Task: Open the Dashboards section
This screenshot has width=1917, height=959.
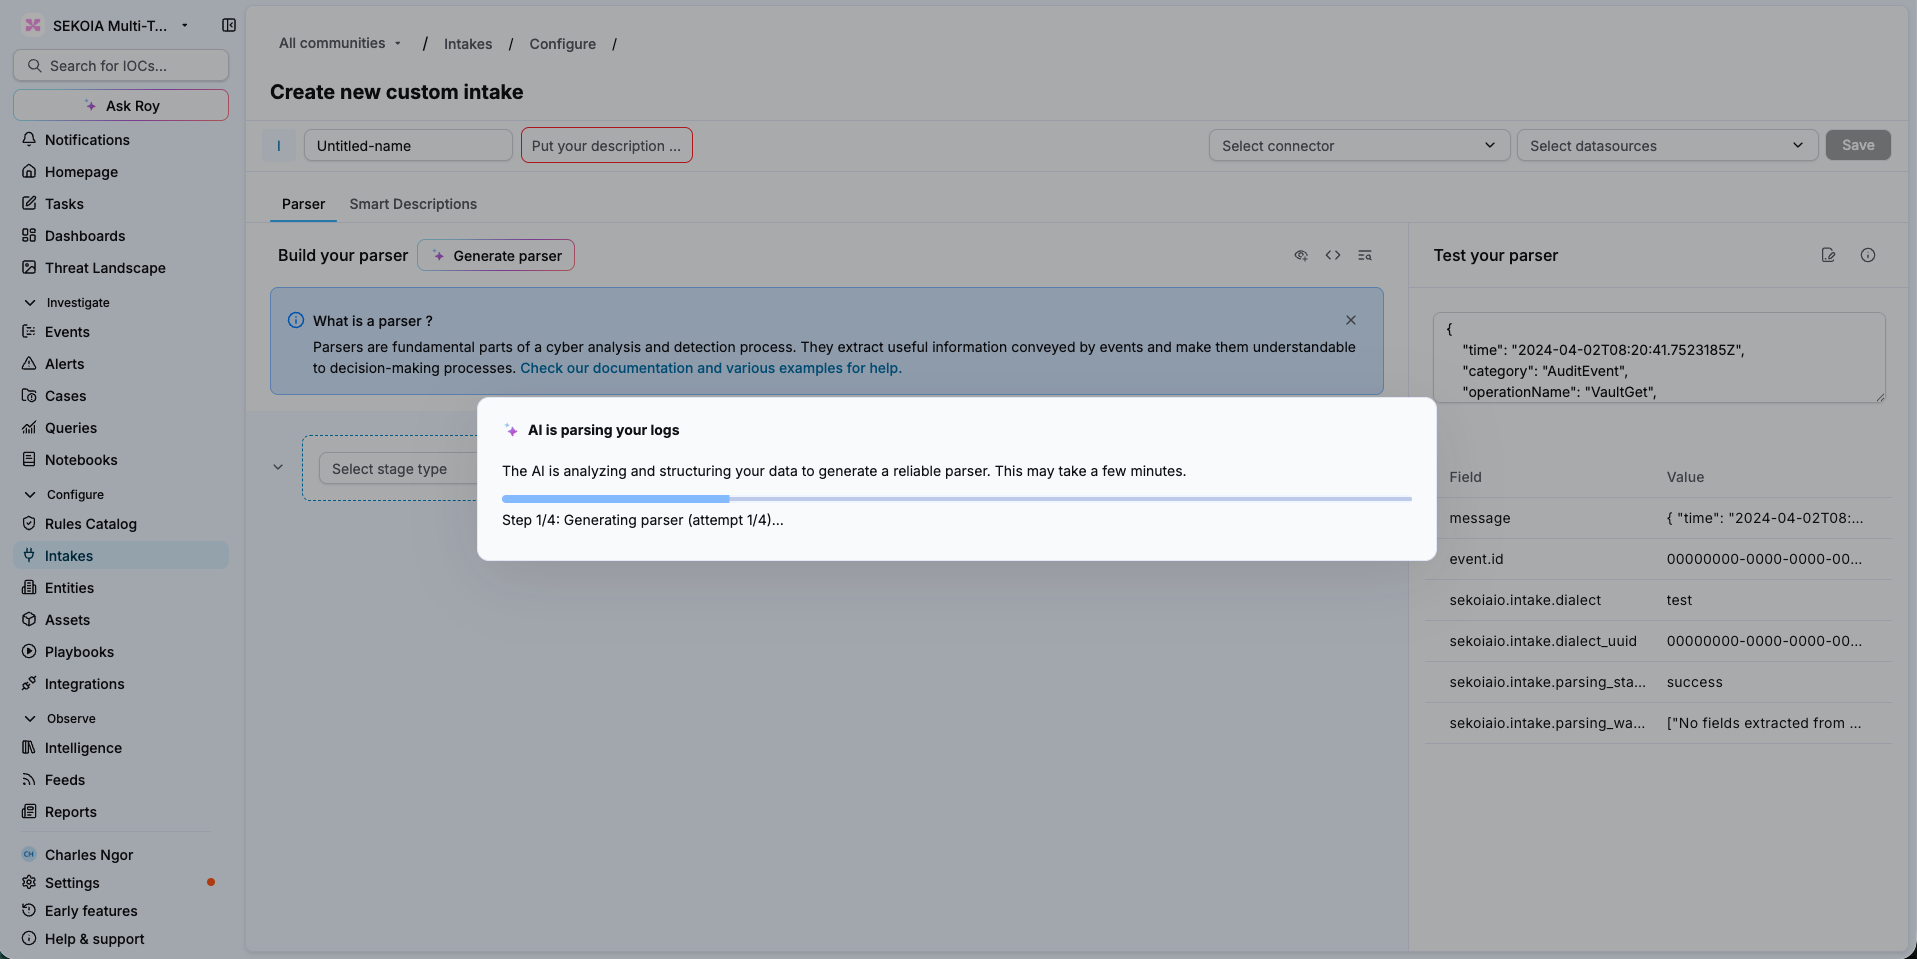Action: [85, 236]
